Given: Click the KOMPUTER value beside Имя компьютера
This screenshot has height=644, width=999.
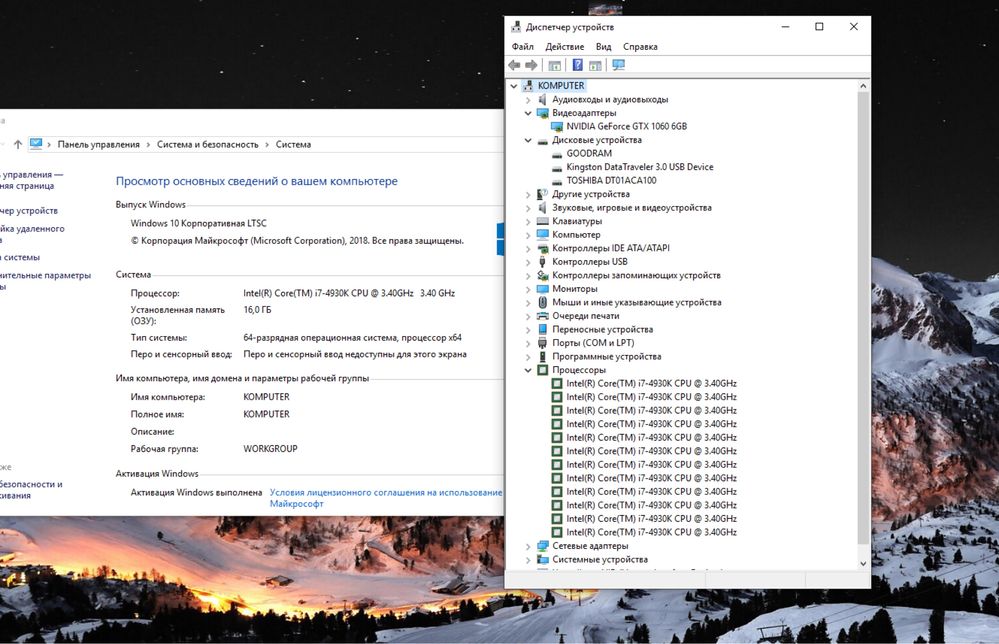Looking at the screenshot, I should coord(266,397).
